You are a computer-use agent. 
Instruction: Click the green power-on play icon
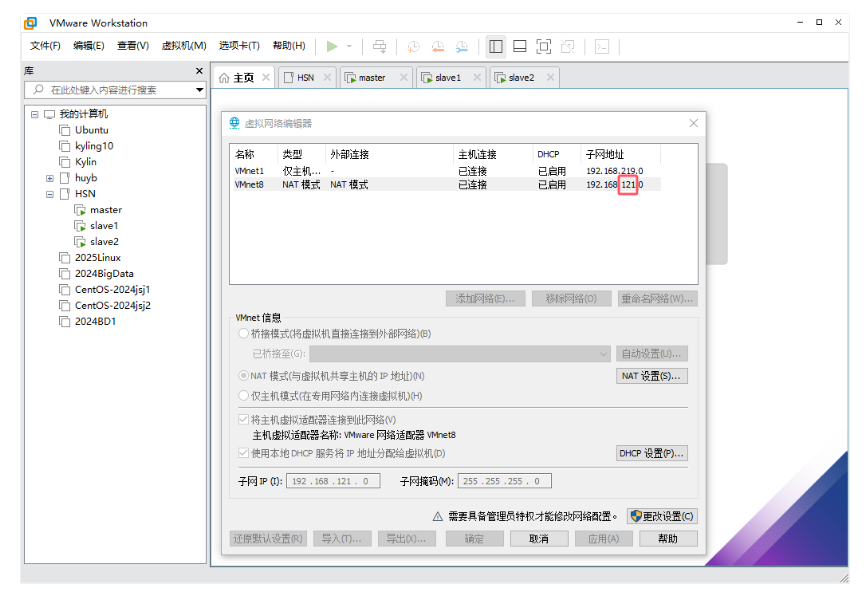click(332, 47)
